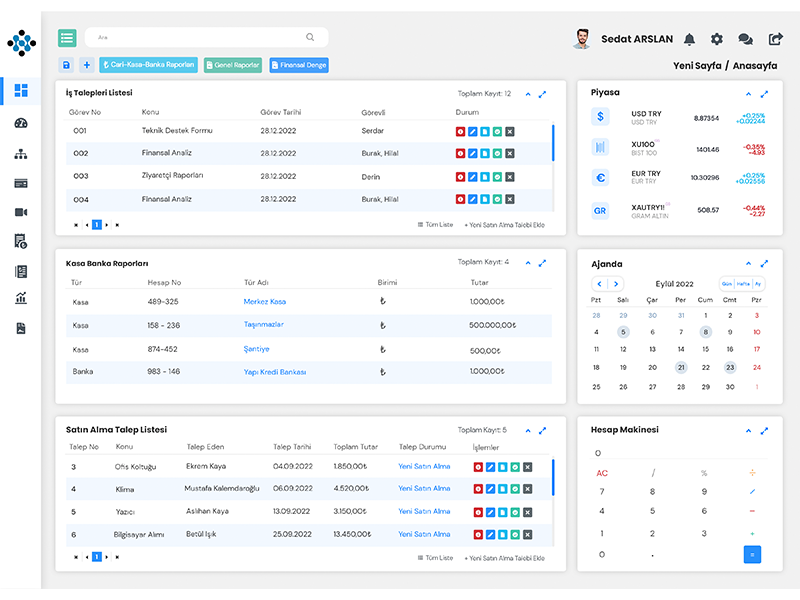Open the video camera sidebar icon

(x=21, y=212)
